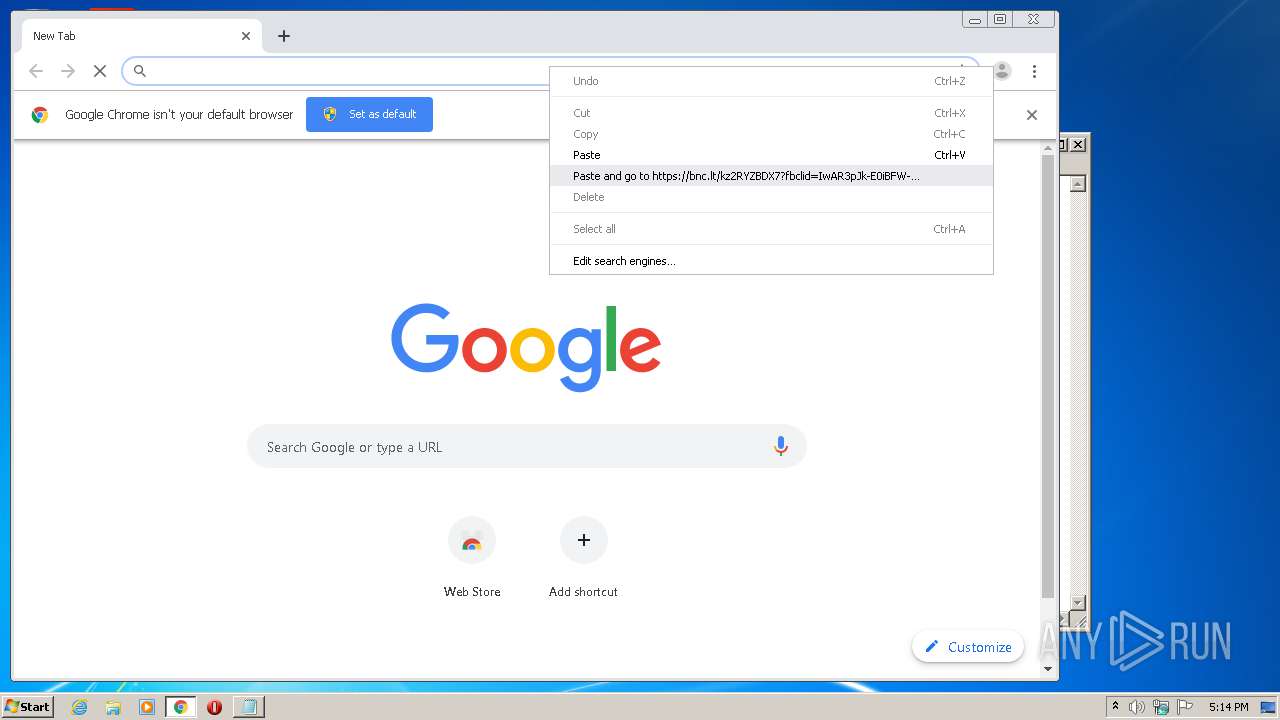Choose Copy in the context menu
Viewport: 1280px width, 720px height.
[x=771, y=134]
